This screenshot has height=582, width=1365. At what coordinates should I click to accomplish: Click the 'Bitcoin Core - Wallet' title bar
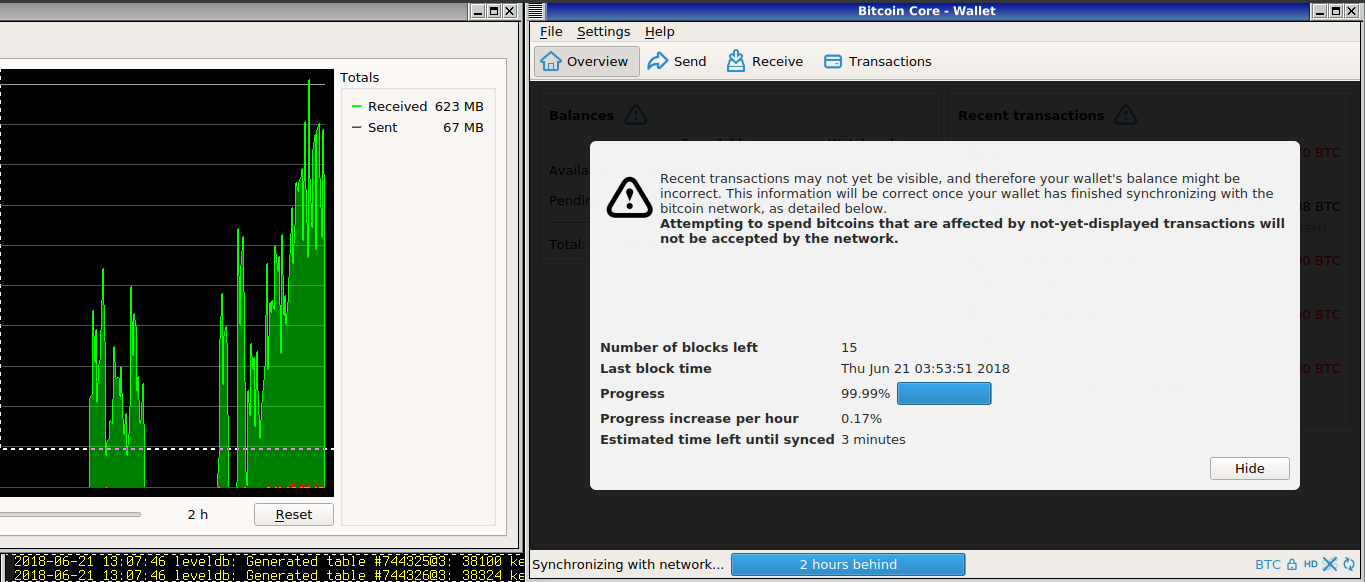point(927,11)
